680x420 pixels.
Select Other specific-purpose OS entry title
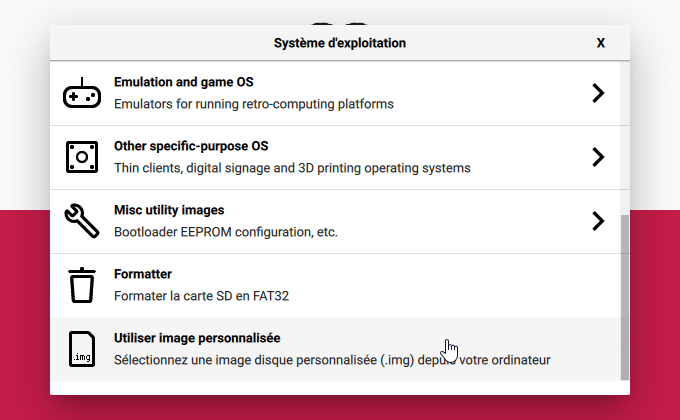tap(191, 146)
